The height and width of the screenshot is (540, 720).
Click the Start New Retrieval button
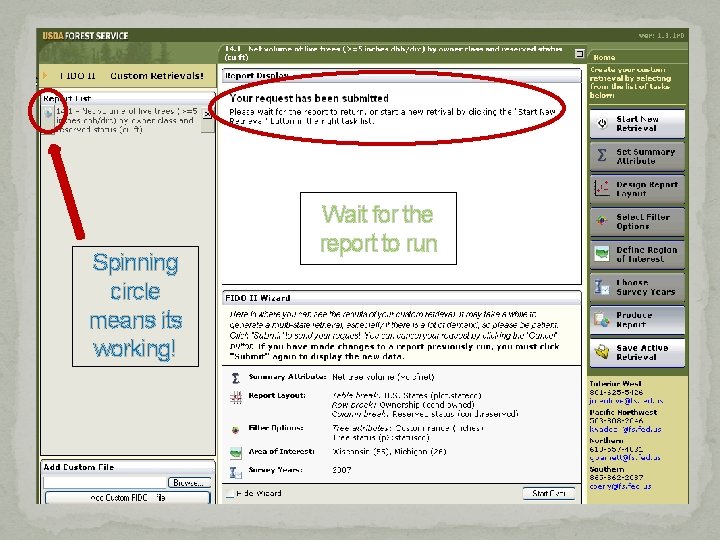click(637, 124)
